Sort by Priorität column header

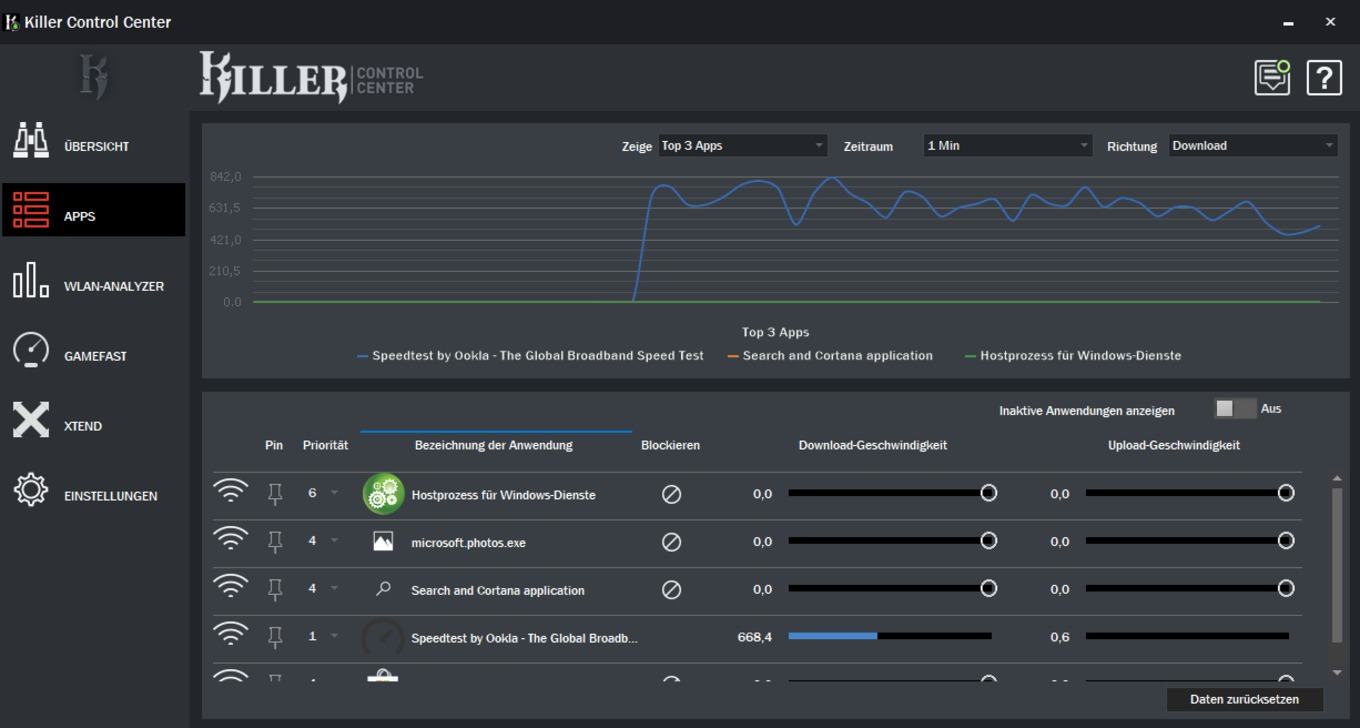326,445
